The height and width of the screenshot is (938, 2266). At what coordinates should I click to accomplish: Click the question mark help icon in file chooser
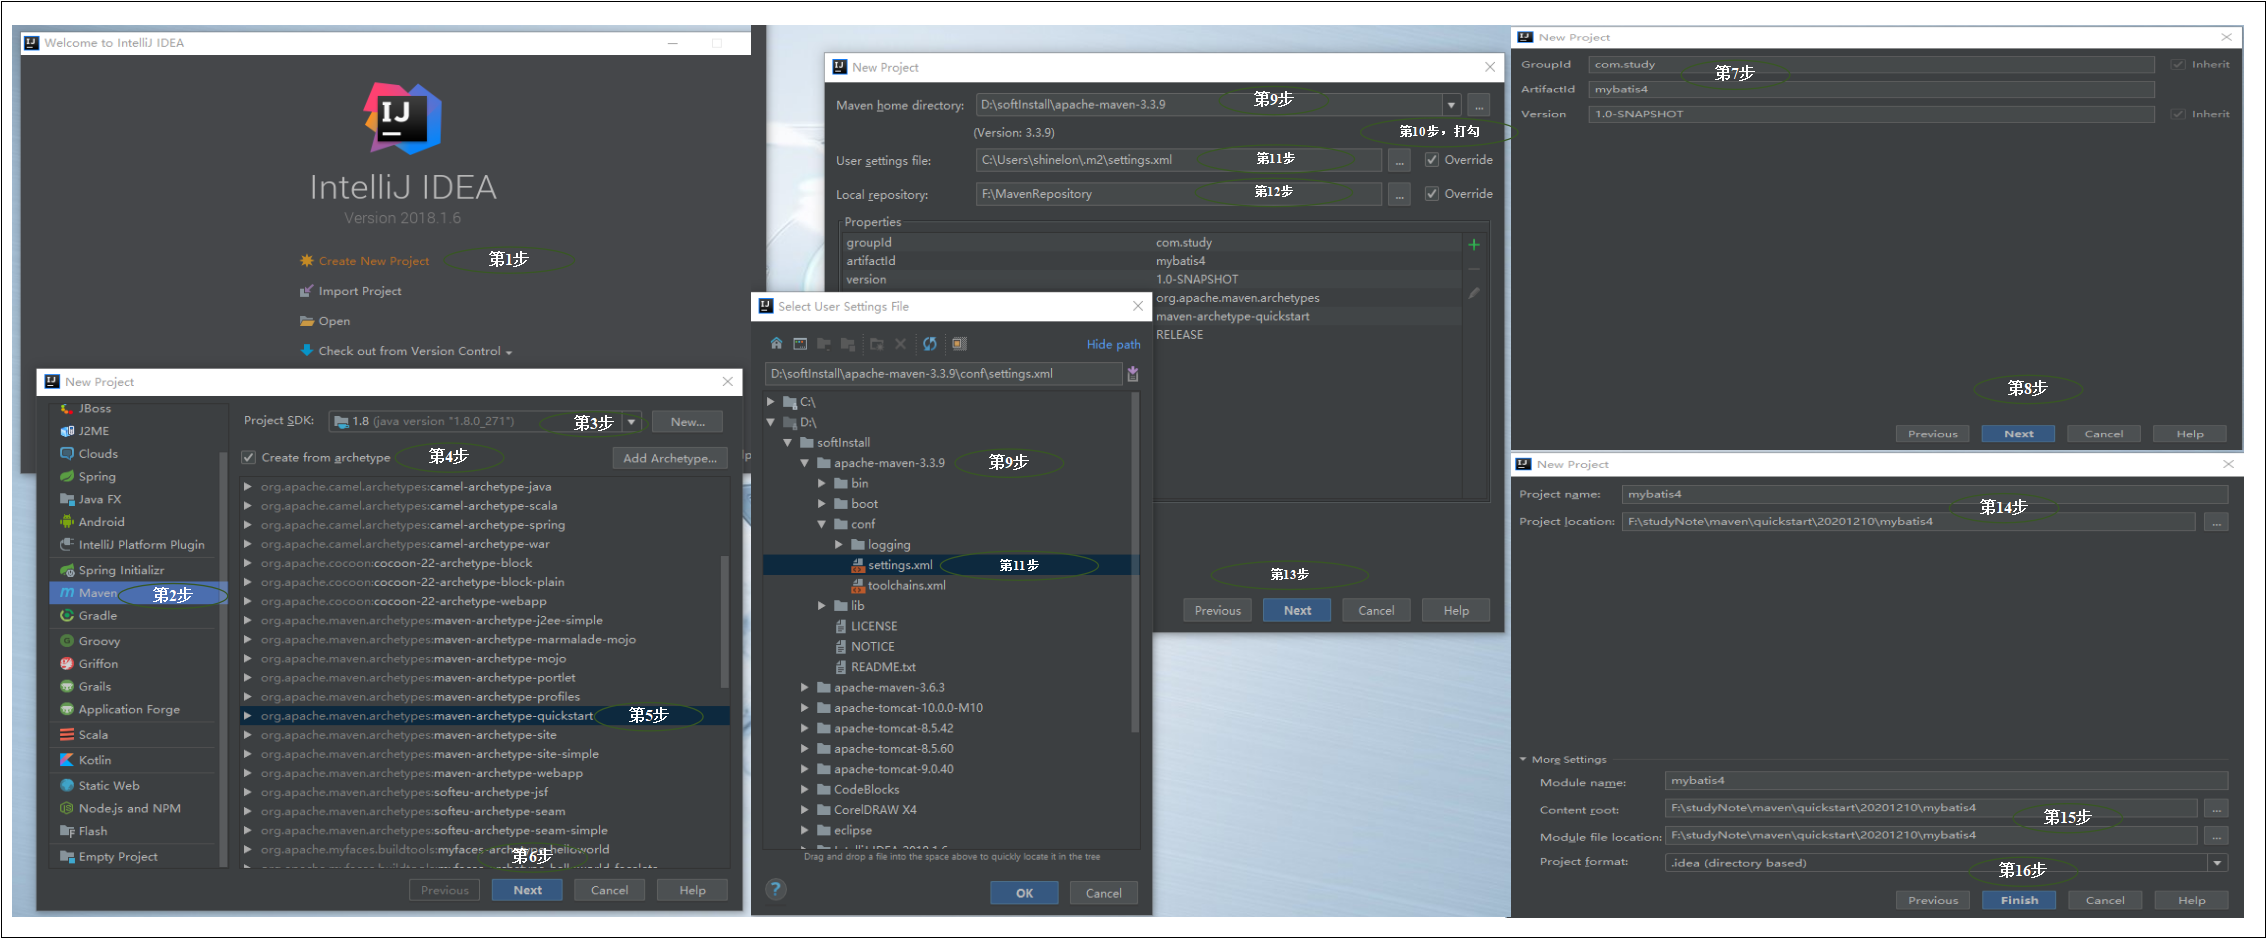775,889
